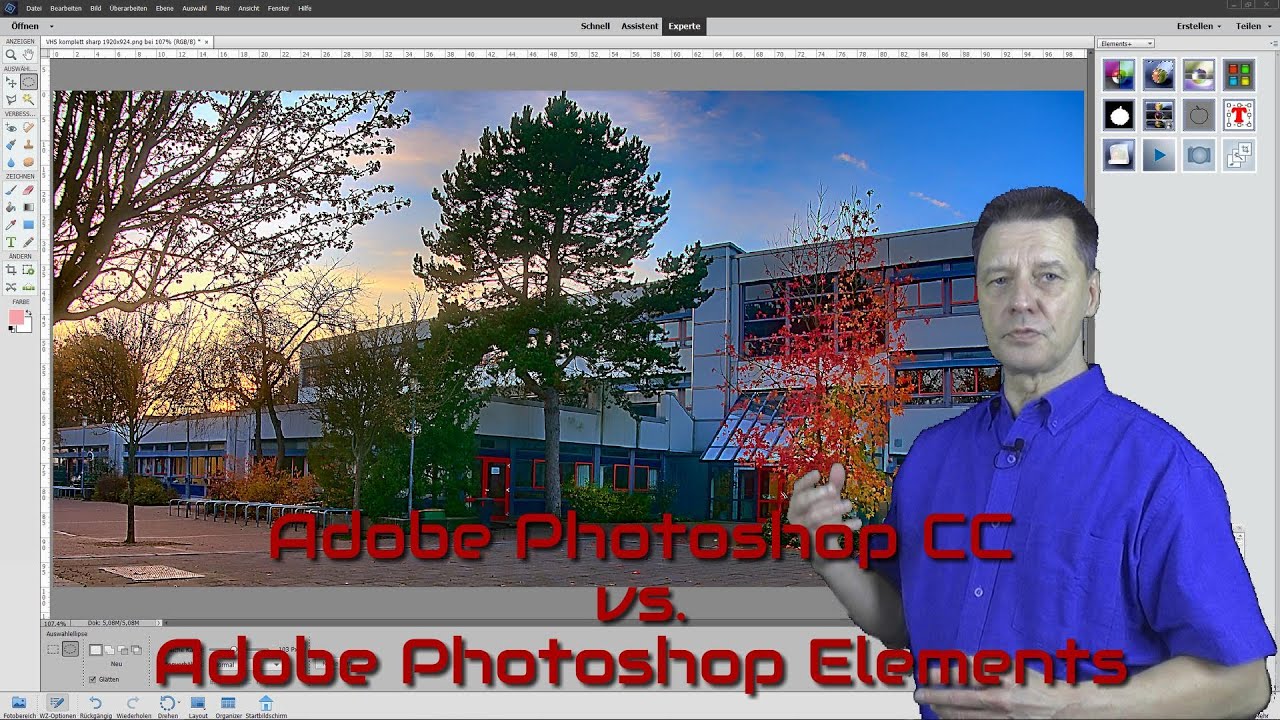Select the Color Picker eyedropper tool
This screenshot has width=1280, height=720.
pos(11,225)
